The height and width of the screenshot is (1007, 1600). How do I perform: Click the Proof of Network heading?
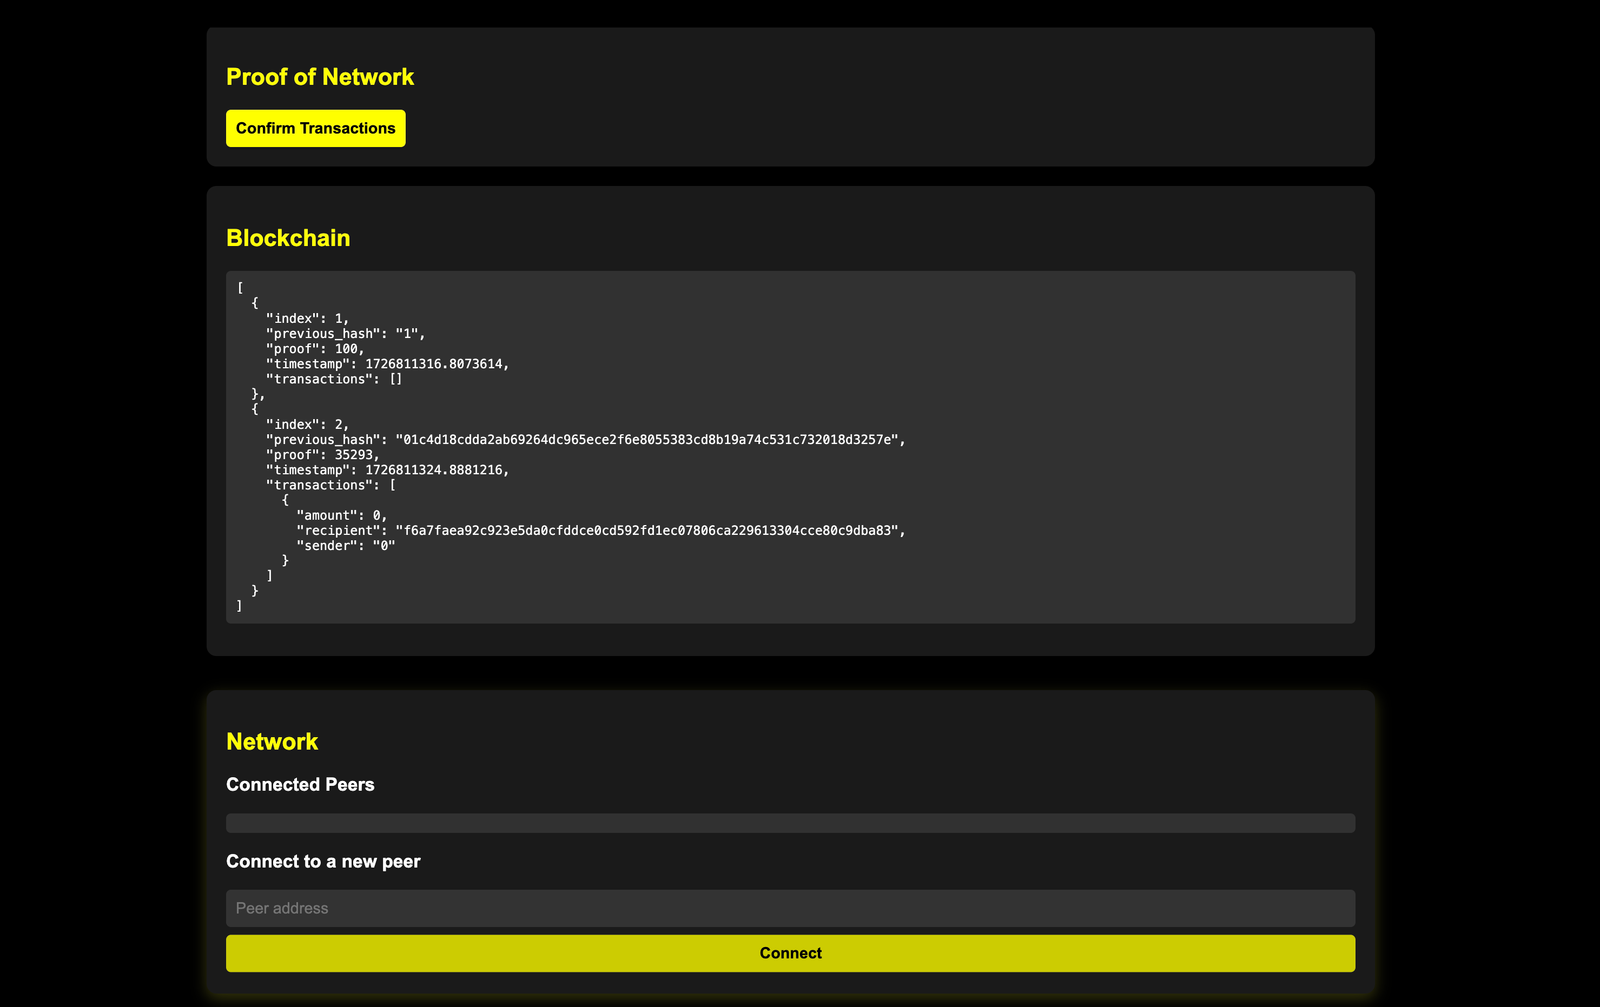[320, 77]
